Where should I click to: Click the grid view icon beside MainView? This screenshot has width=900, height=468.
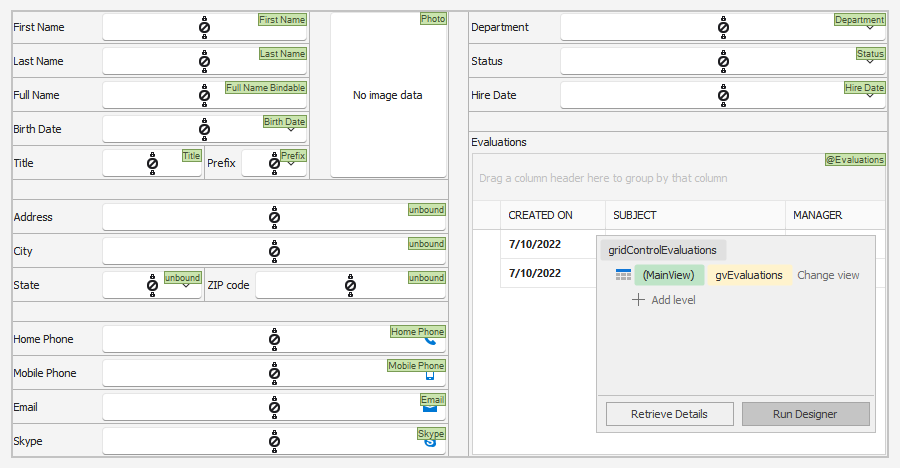[623, 275]
